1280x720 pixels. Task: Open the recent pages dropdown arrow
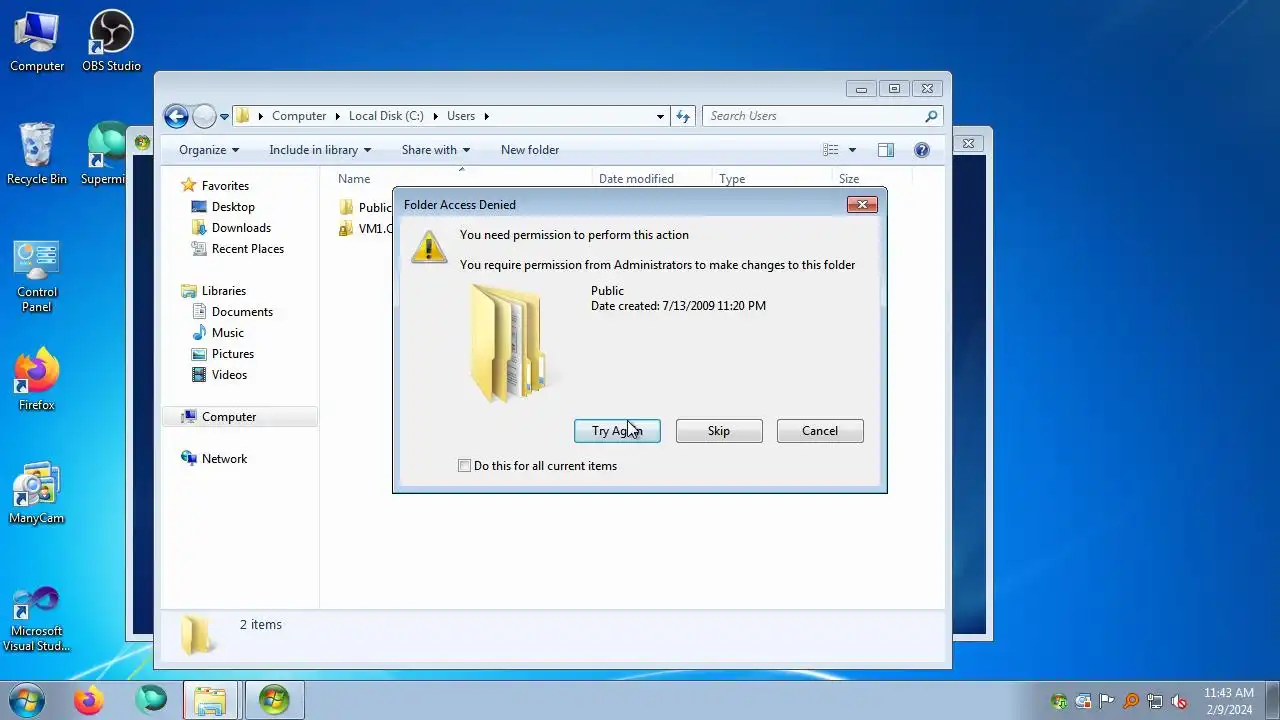(224, 116)
